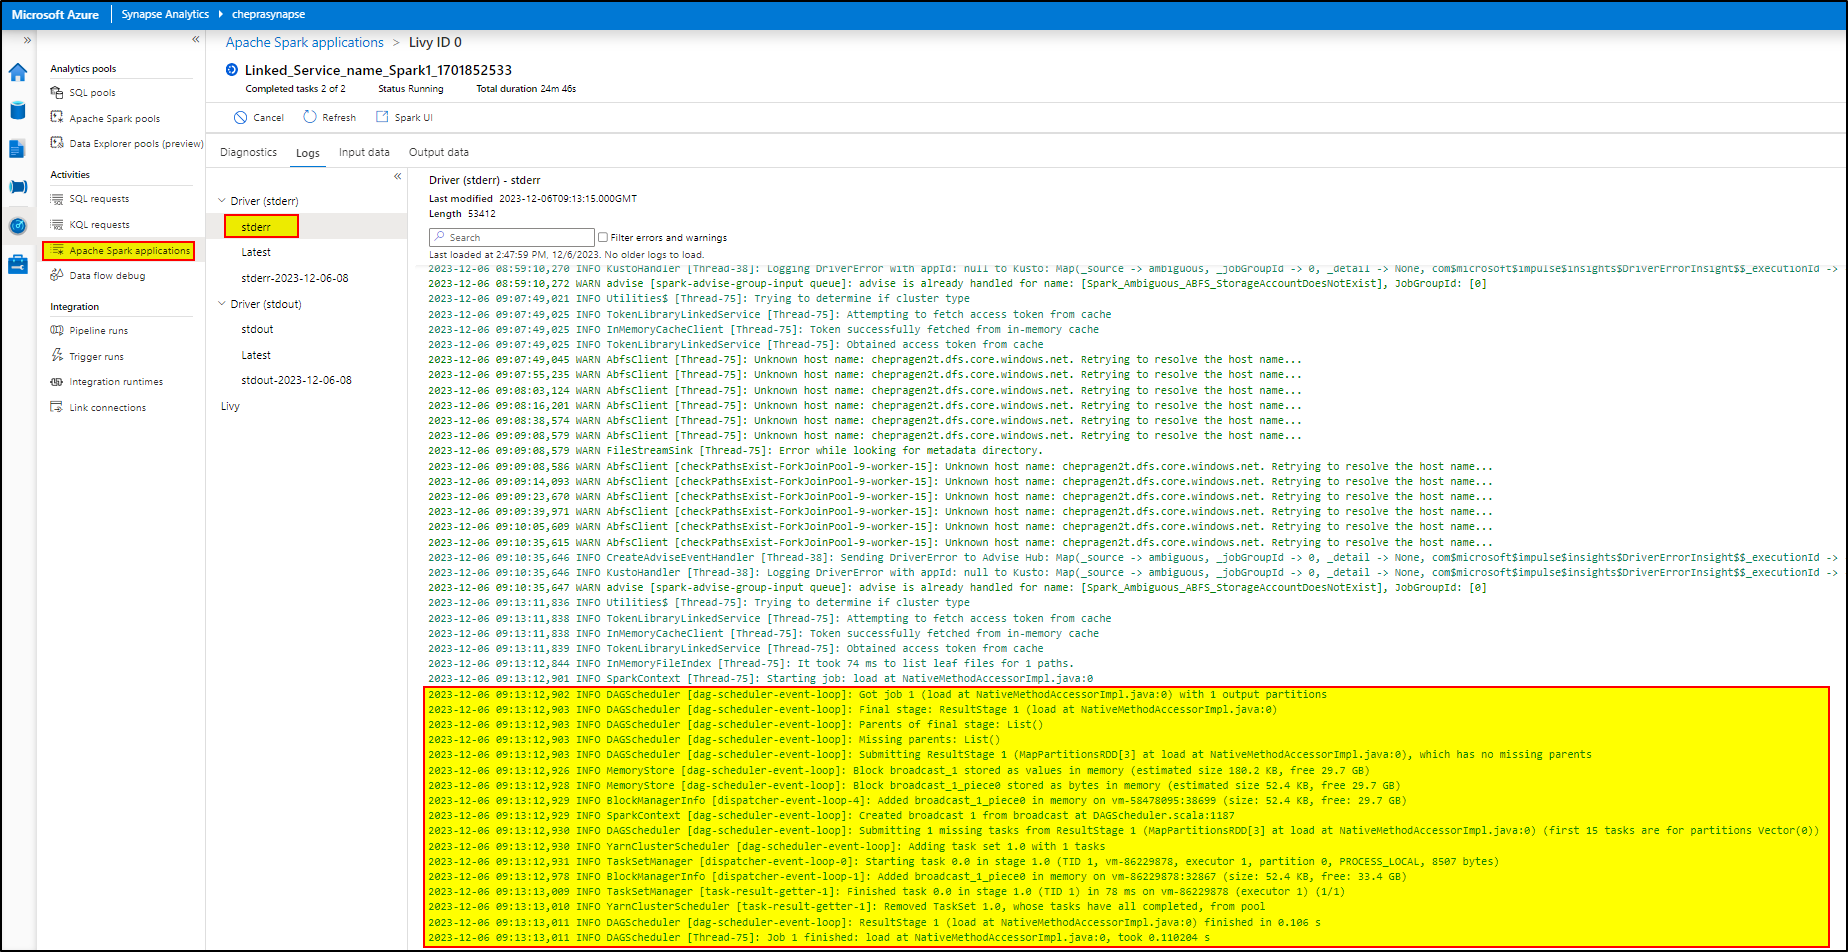Viewport: 1848px width, 952px height.
Task: Enable the Filter errors and warnings checkbox
Action: 601,237
